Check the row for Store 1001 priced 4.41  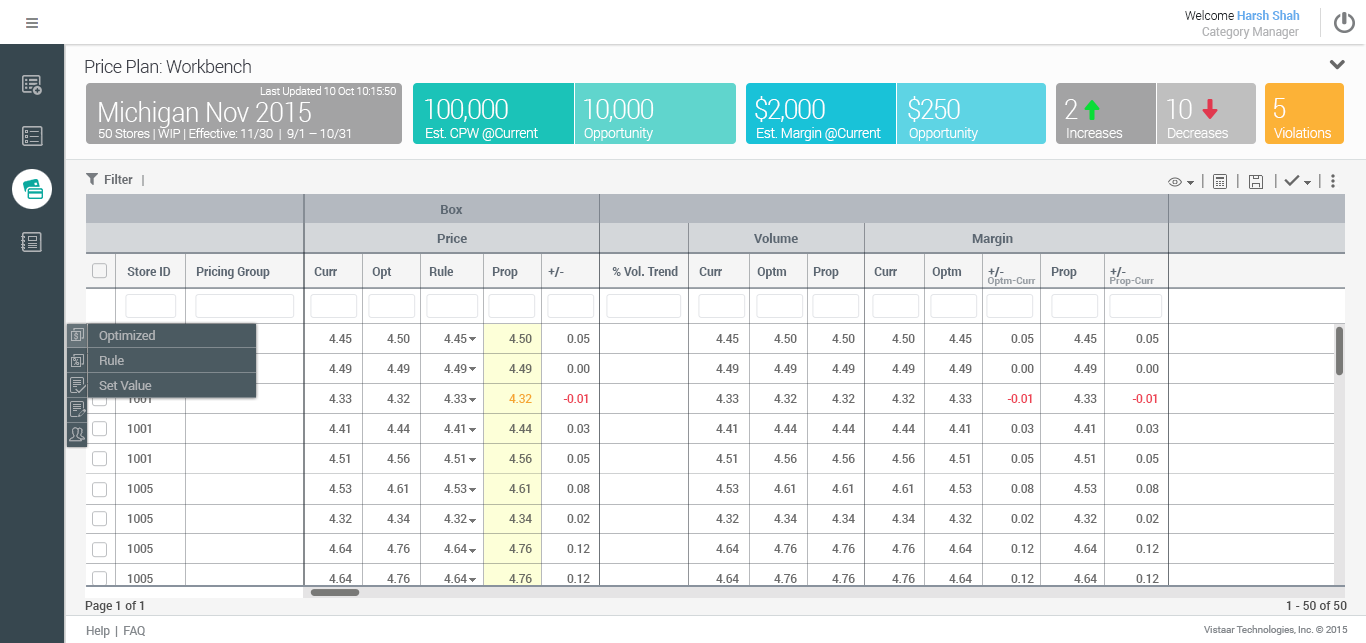click(x=100, y=429)
